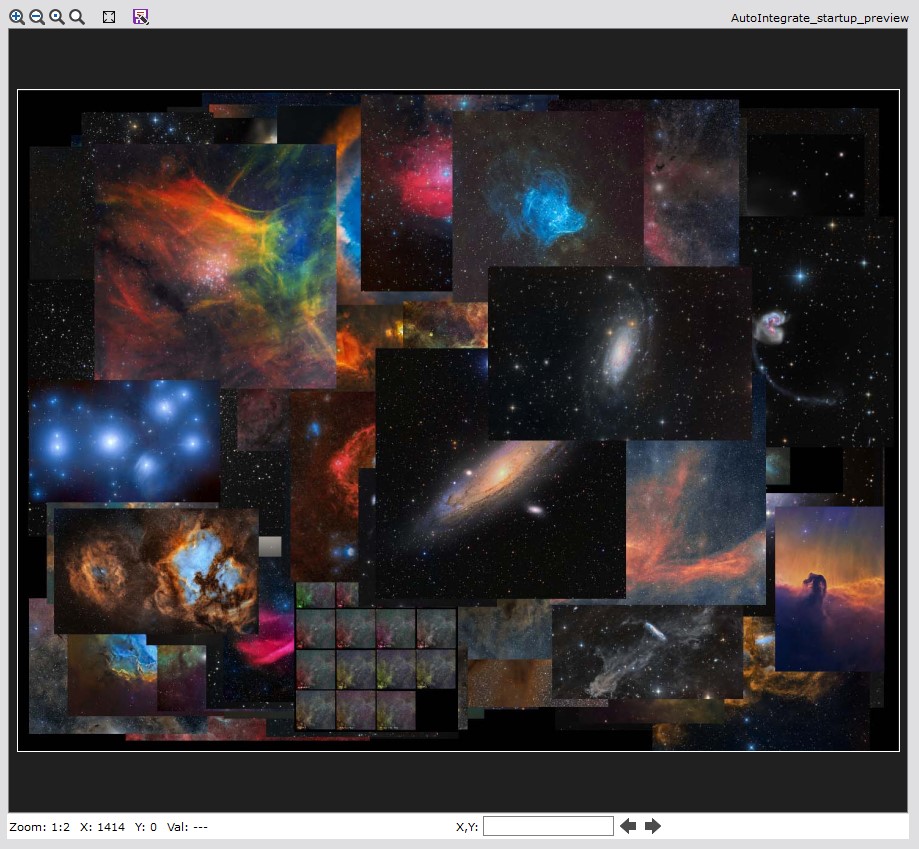Click the zoom out magnifier icon
Viewport: 919px width, 849px height.
[x=37, y=17]
